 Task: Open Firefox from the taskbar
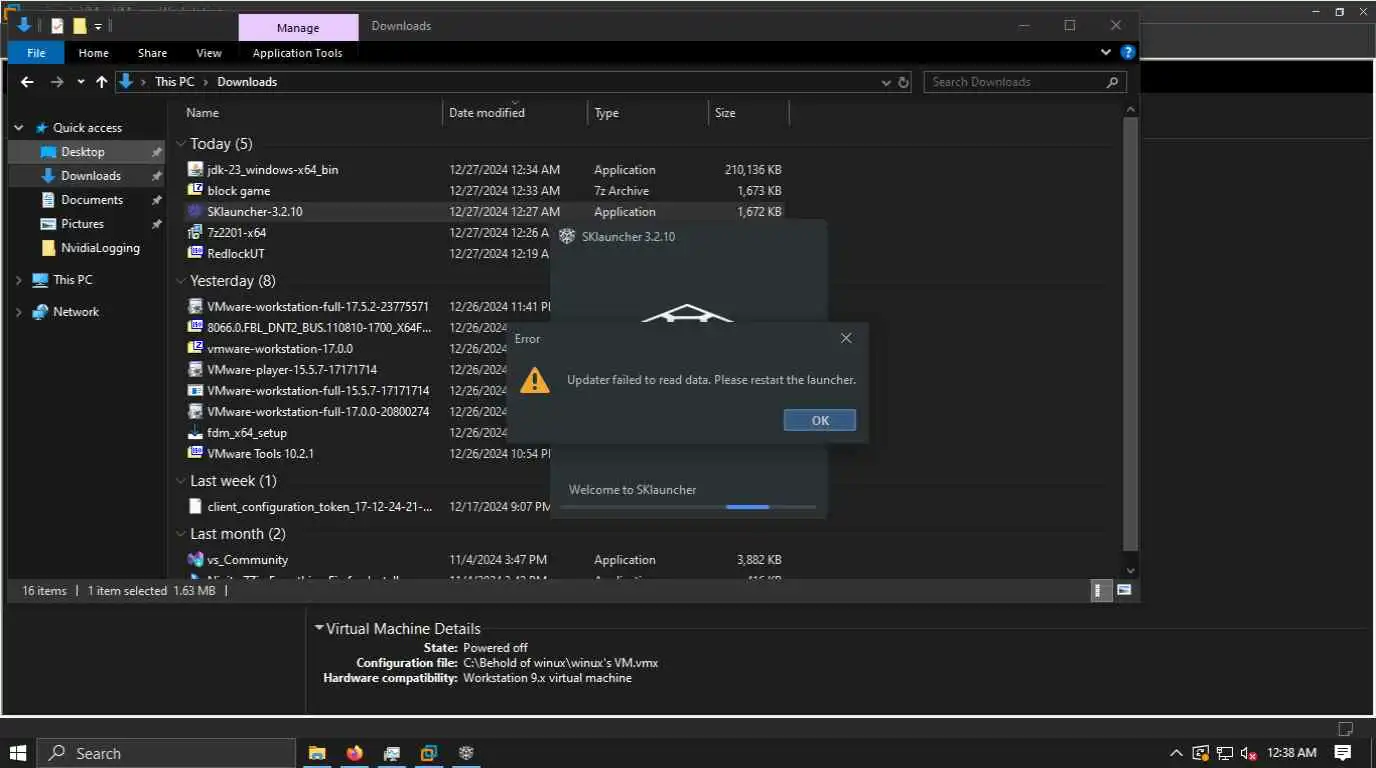pos(354,753)
